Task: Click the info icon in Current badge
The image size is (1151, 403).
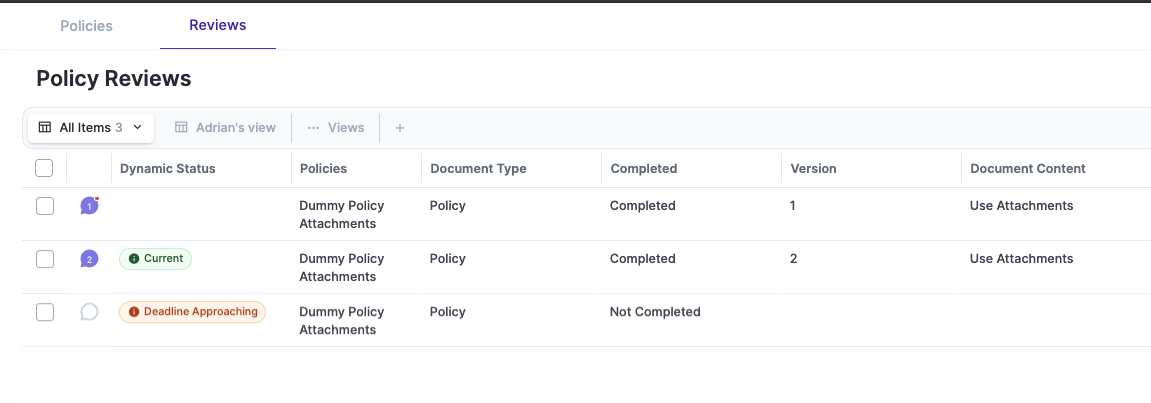Action: coord(134,259)
